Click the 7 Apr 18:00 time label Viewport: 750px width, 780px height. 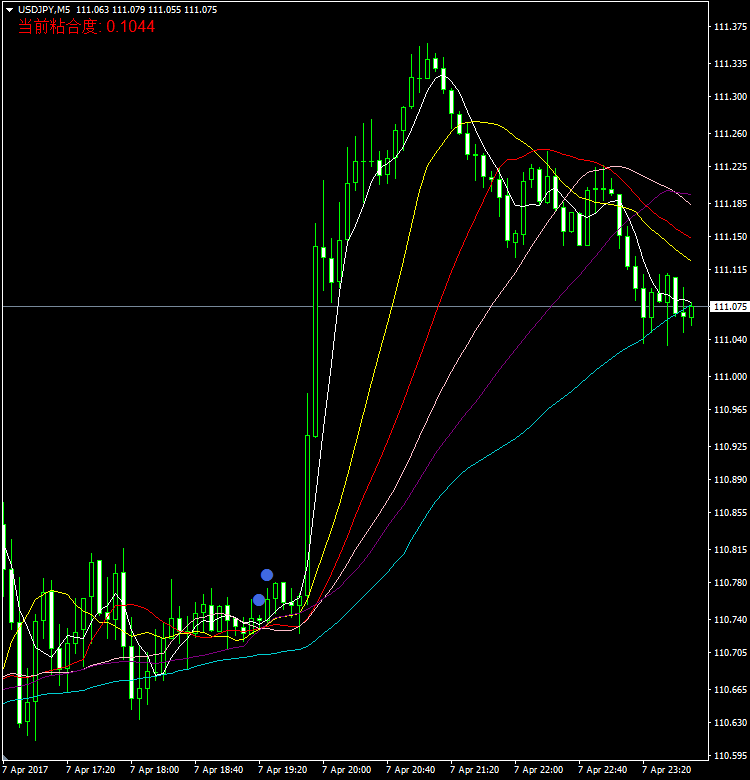coord(155,770)
